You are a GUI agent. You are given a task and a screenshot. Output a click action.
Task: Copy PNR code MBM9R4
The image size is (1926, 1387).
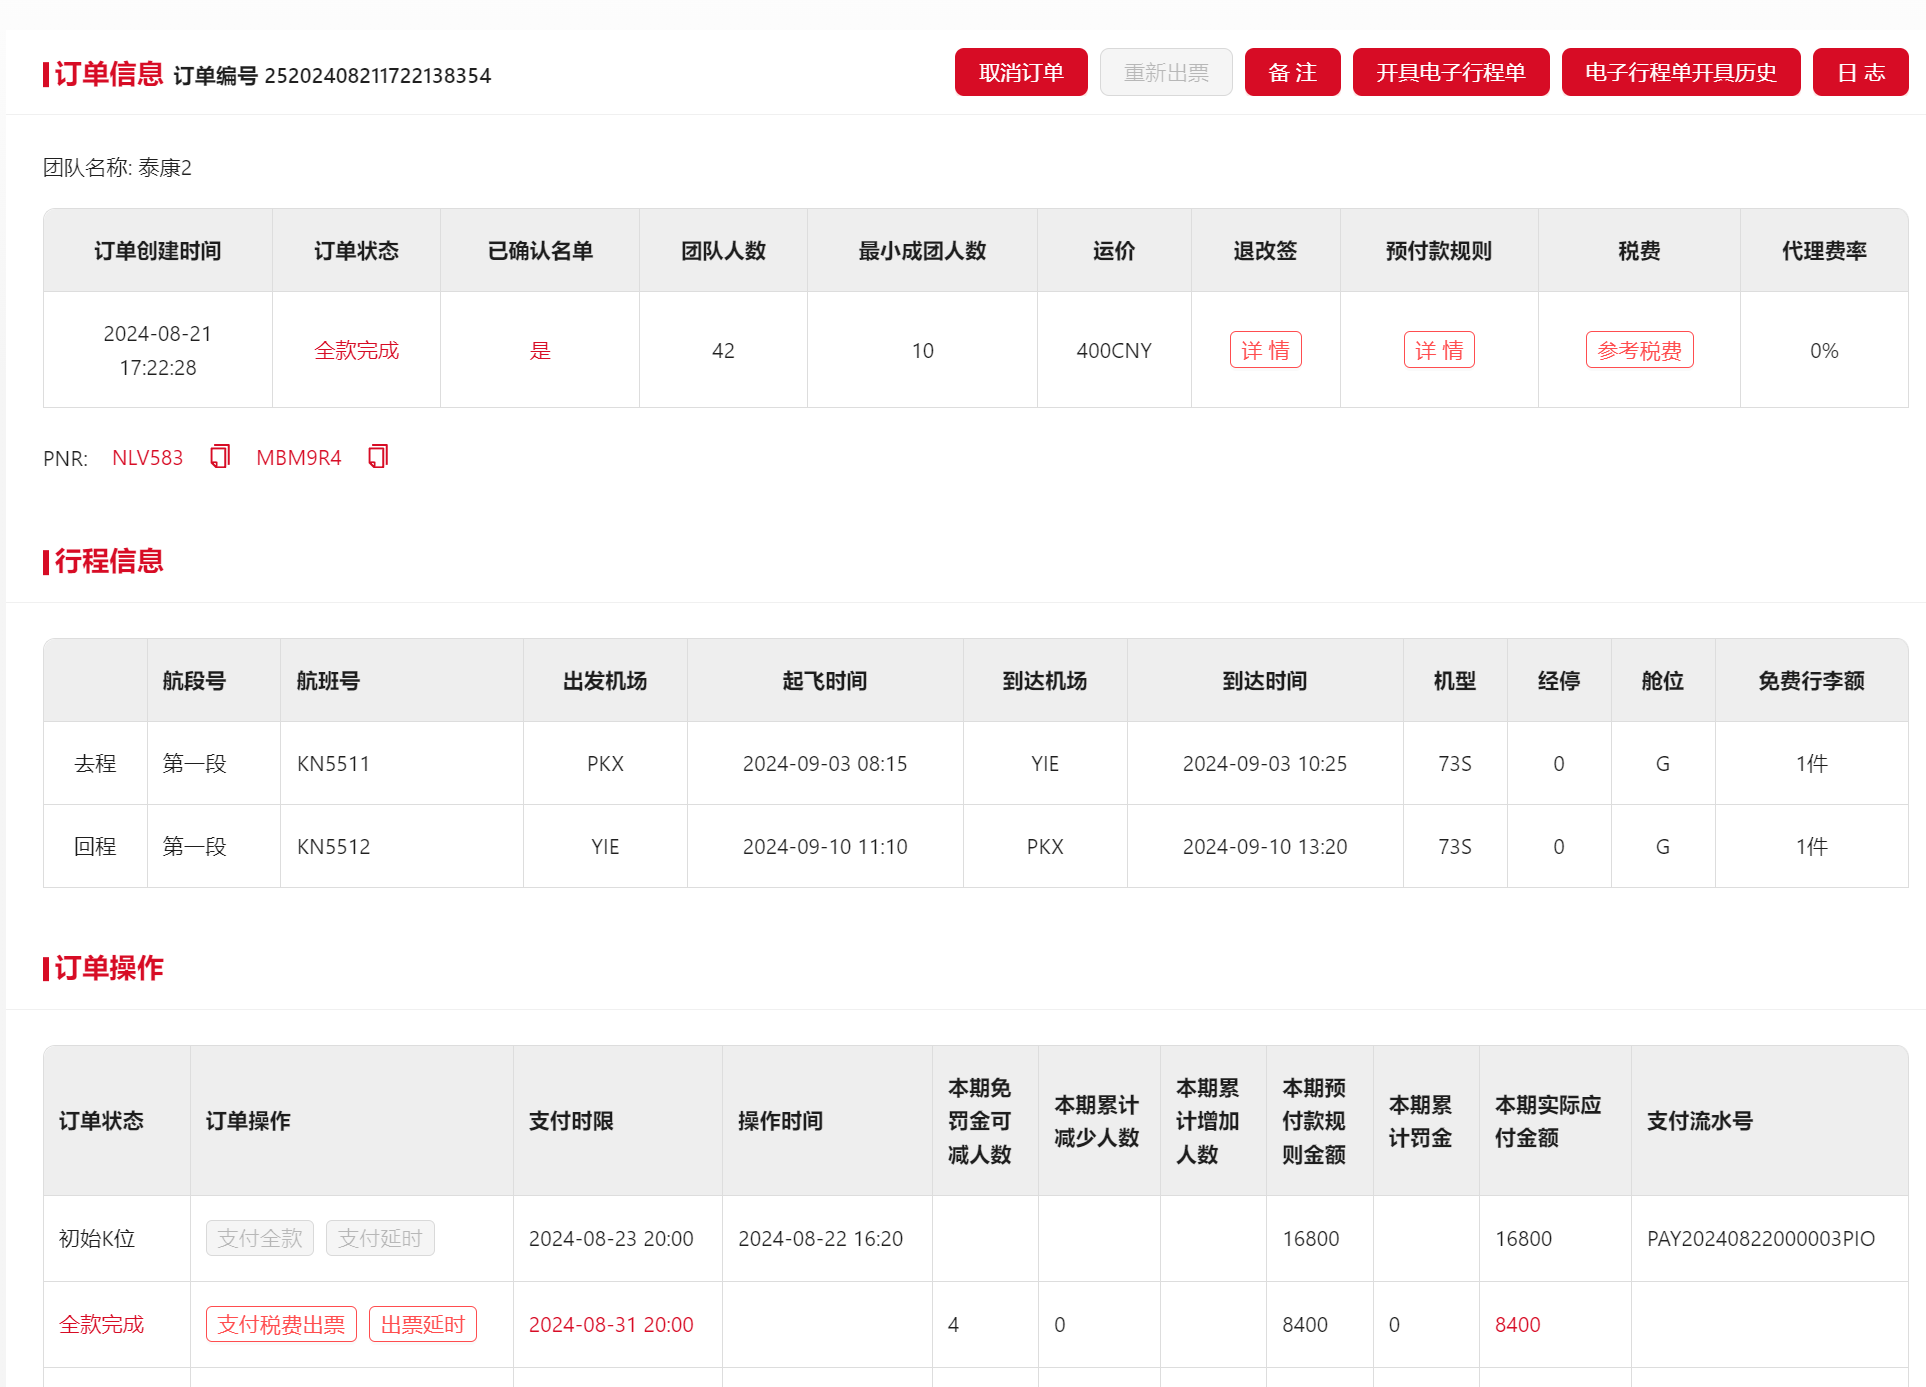coord(377,457)
